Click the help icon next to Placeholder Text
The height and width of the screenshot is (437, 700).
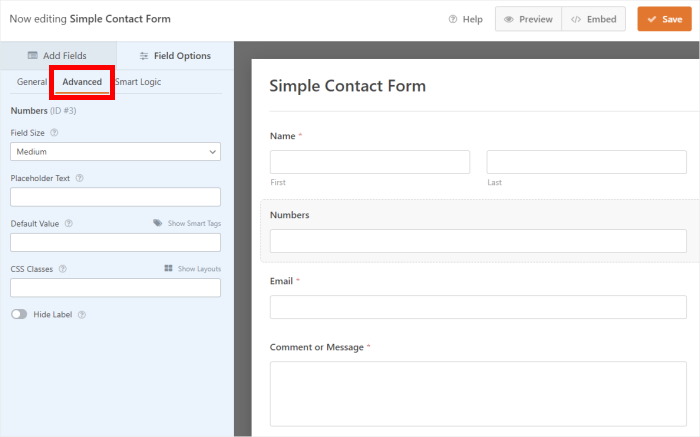(x=79, y=178)
